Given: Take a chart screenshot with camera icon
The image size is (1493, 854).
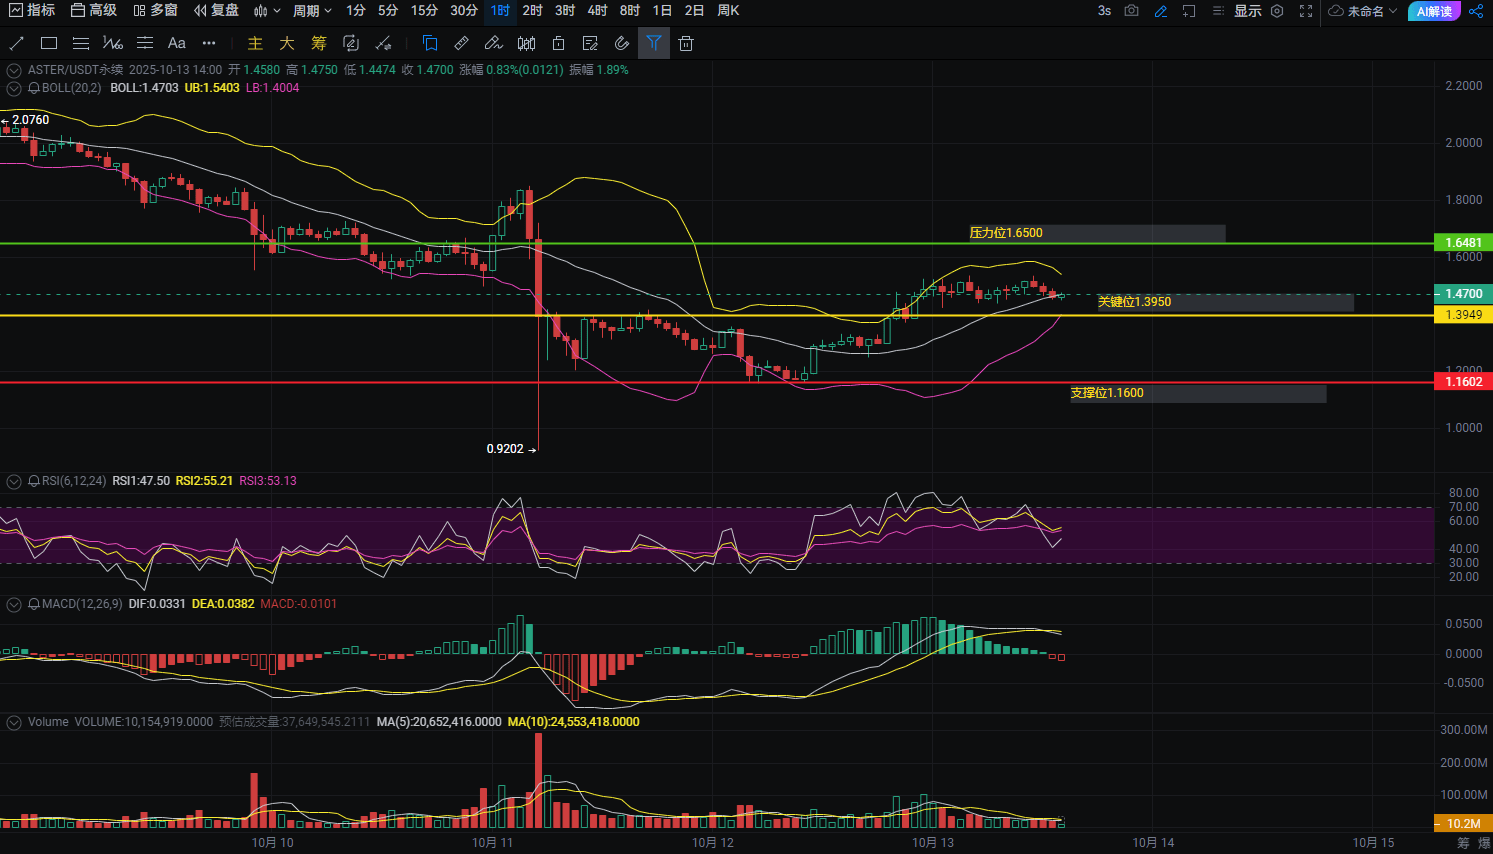Looking at the screenshot, I should point(1131,11).
